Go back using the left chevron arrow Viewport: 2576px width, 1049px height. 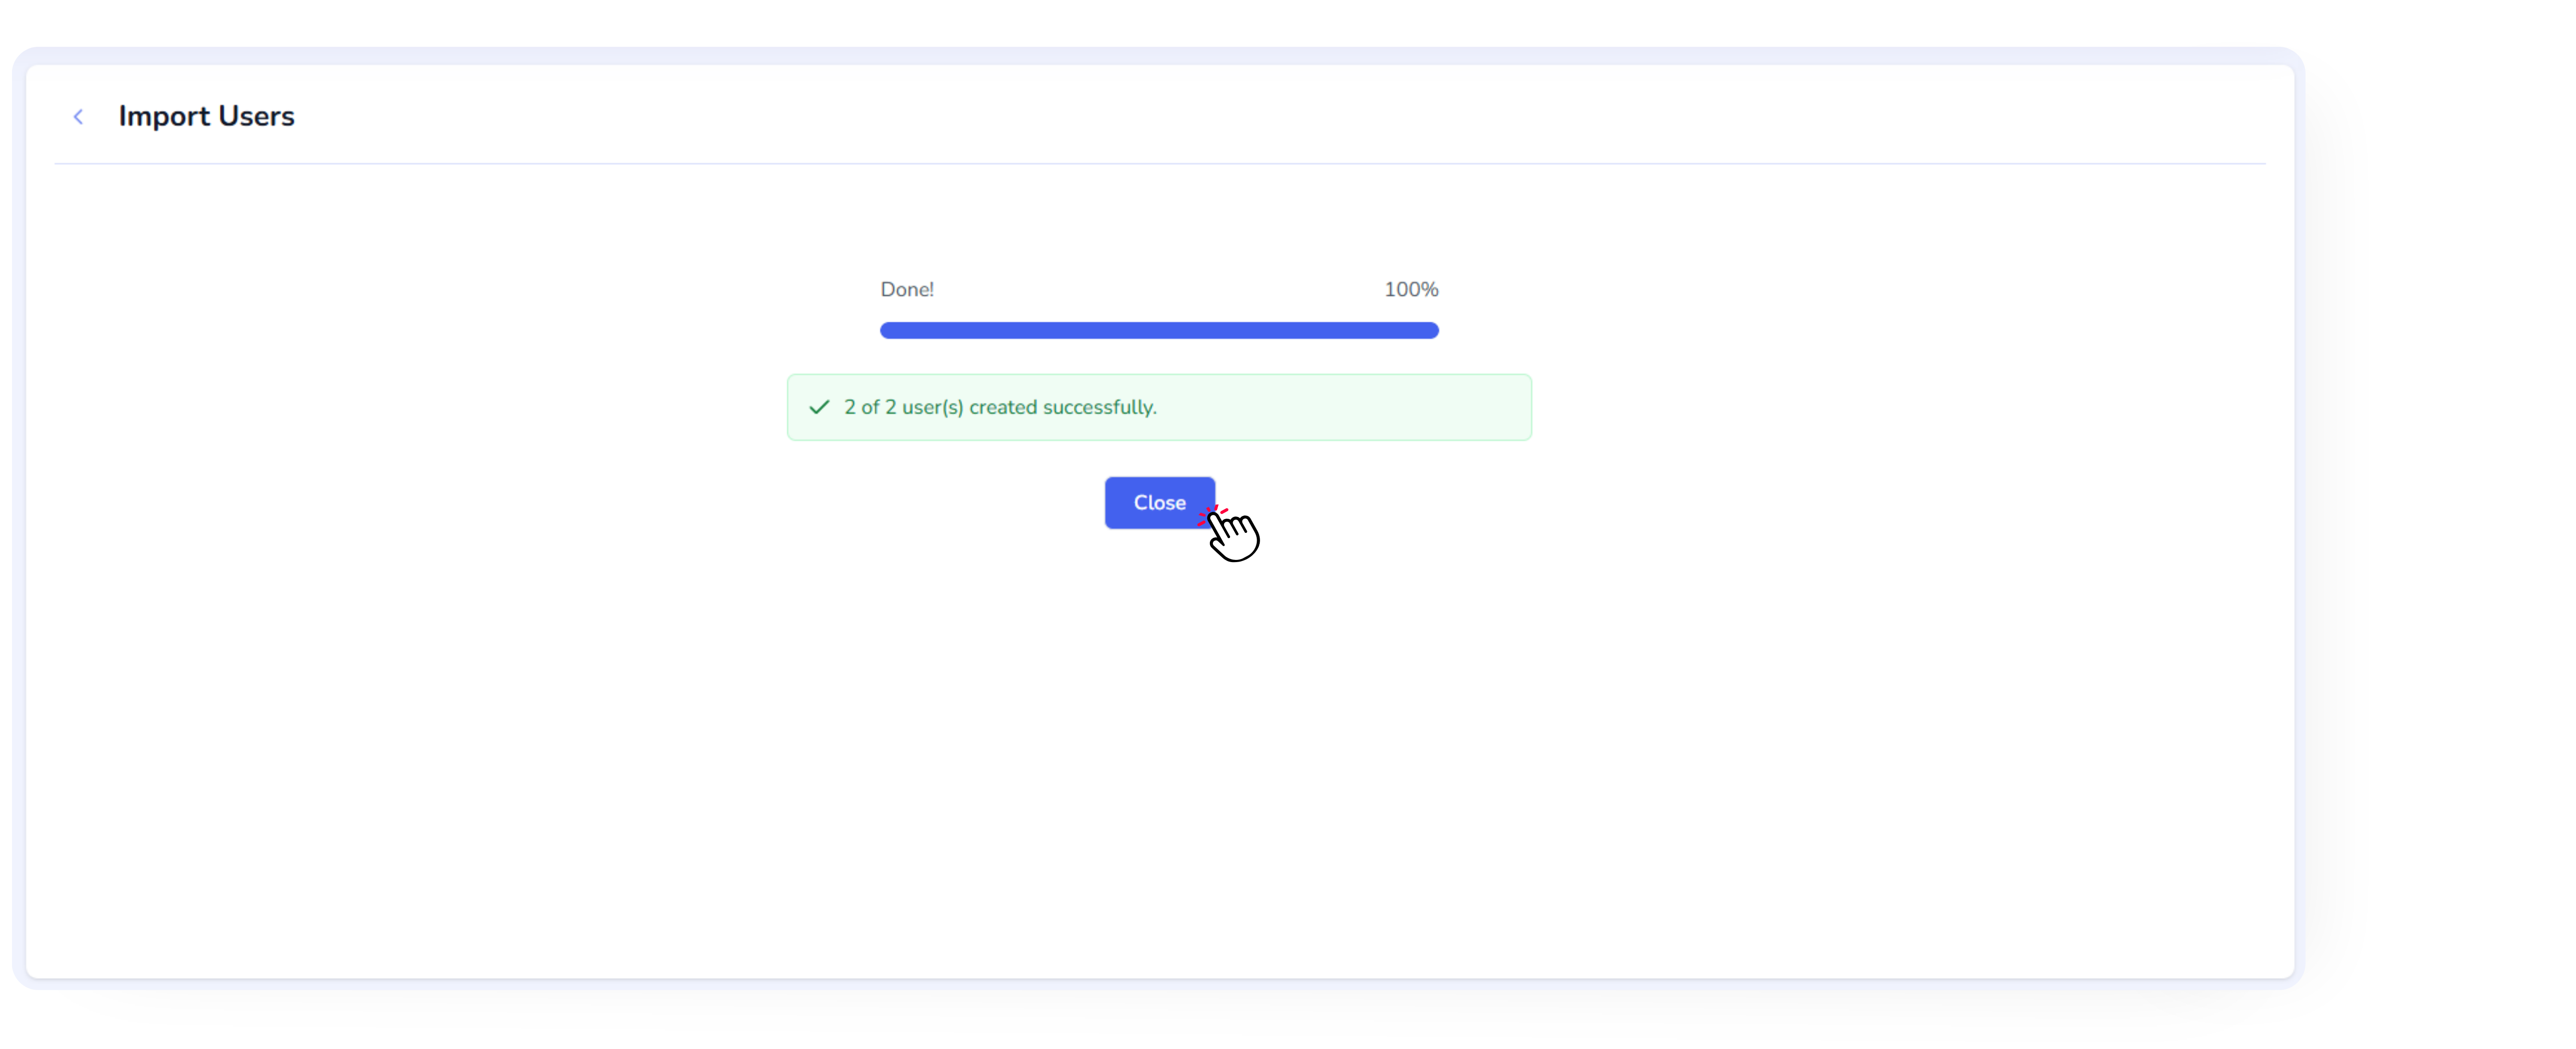[78, 117]
